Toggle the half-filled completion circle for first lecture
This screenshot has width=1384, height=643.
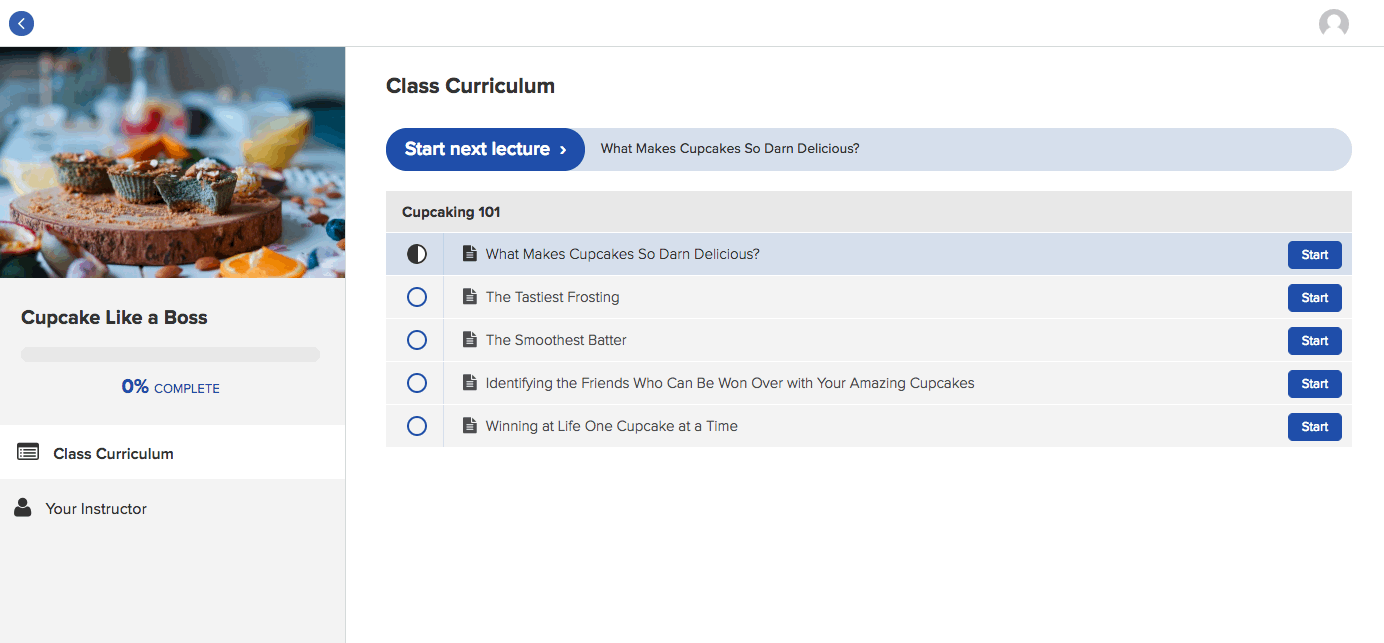417,254
